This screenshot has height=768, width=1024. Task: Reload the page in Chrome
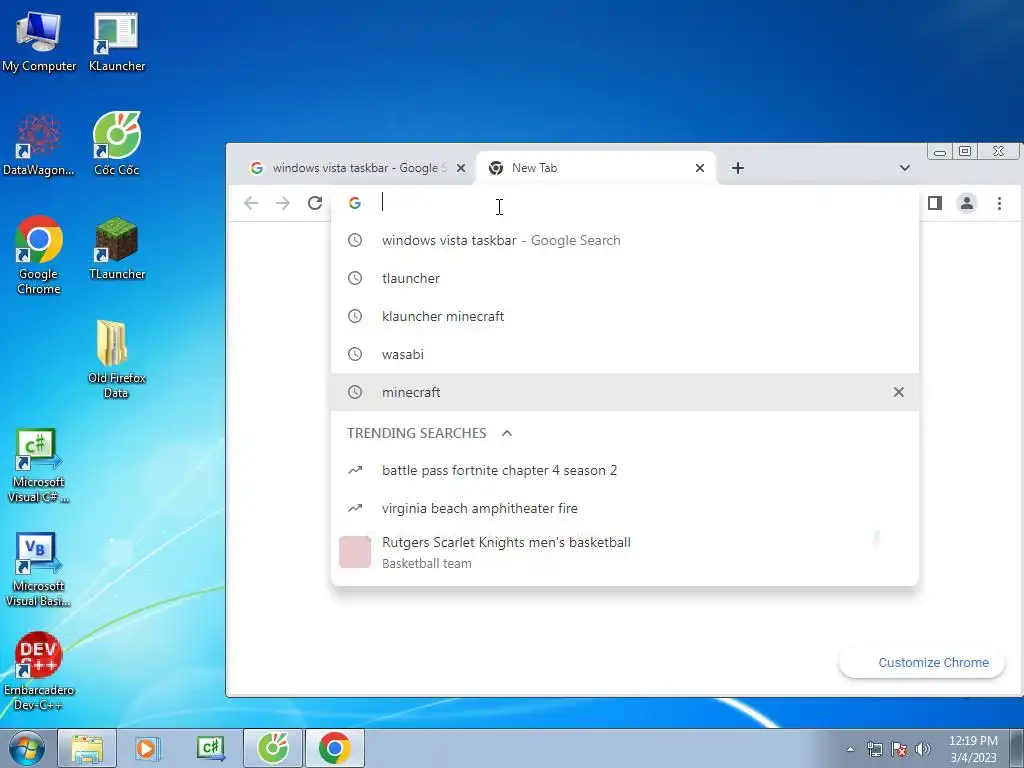pos(315,203)
